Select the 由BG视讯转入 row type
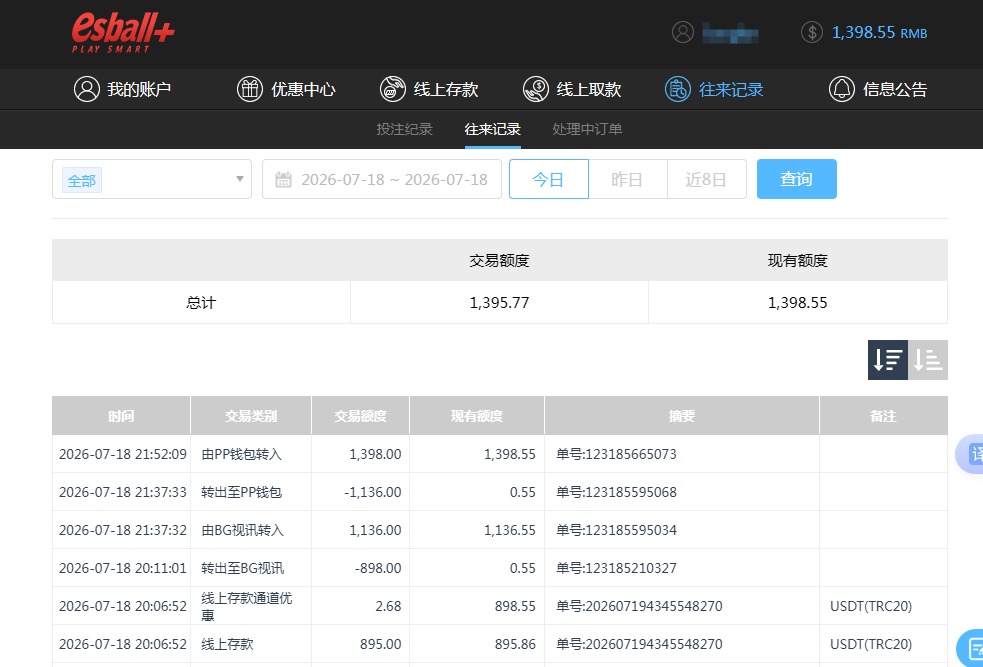 pos(243,530)
